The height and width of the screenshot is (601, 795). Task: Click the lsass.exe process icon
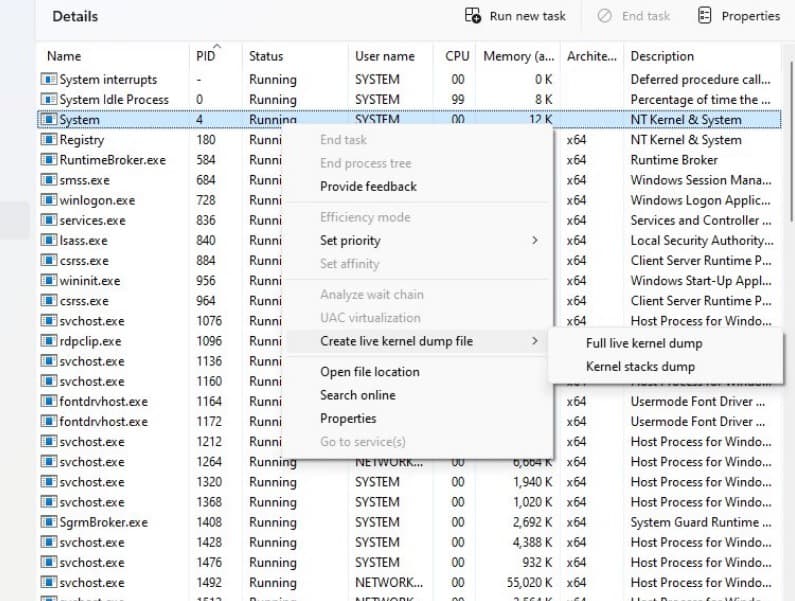48,240
